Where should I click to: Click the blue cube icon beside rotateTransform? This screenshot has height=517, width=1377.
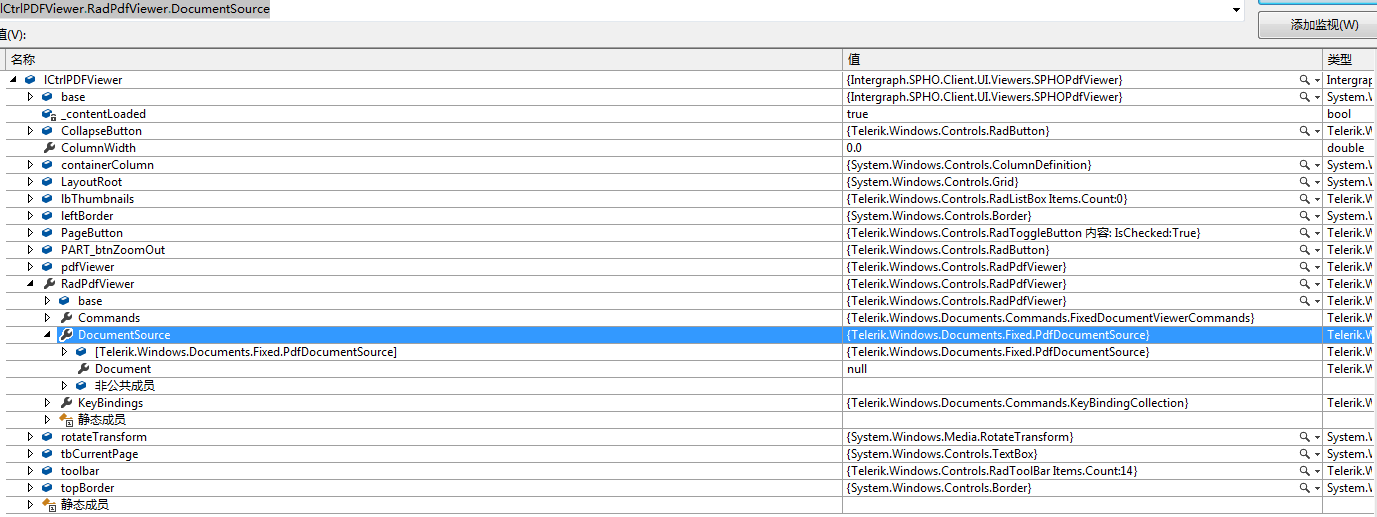tap(47, 437)
